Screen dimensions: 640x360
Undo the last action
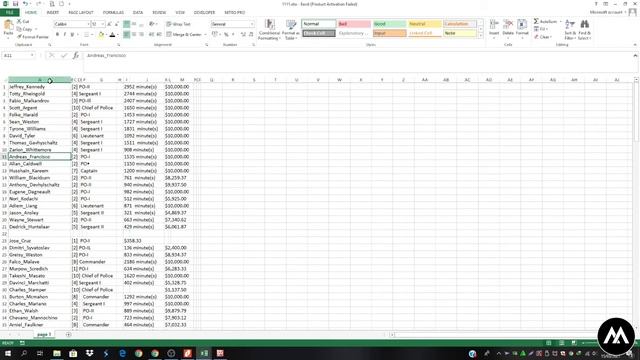(26, 4)
